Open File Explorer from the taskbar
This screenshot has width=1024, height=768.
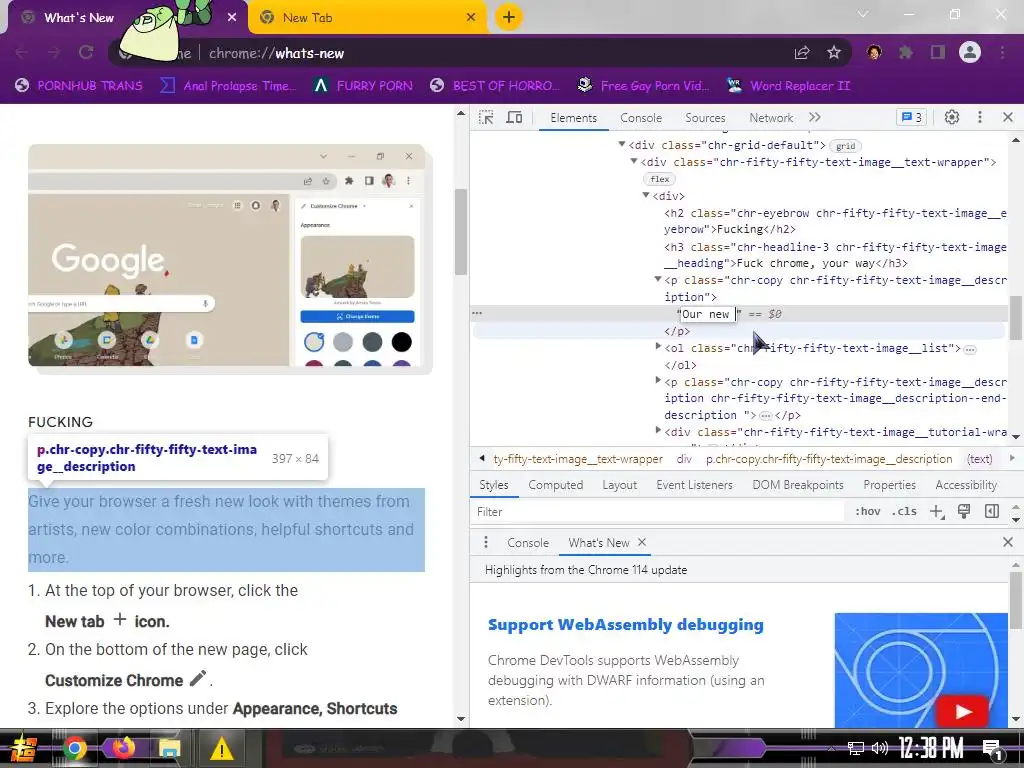tap(168, 748)
